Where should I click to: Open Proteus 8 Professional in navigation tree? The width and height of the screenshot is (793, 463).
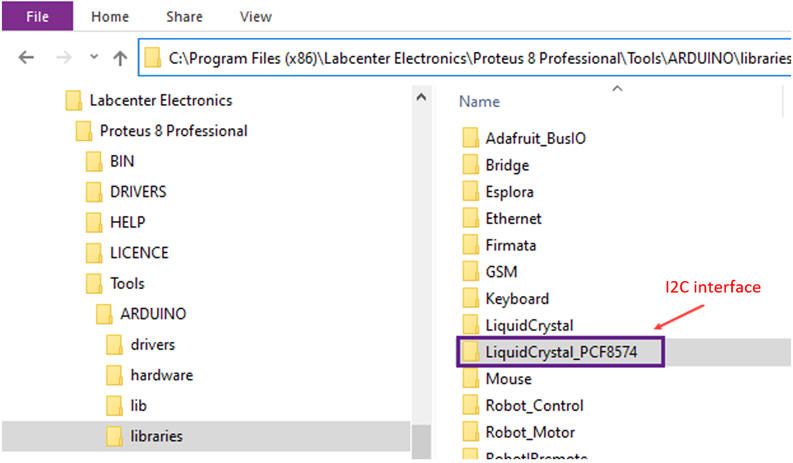click(173, 131)
